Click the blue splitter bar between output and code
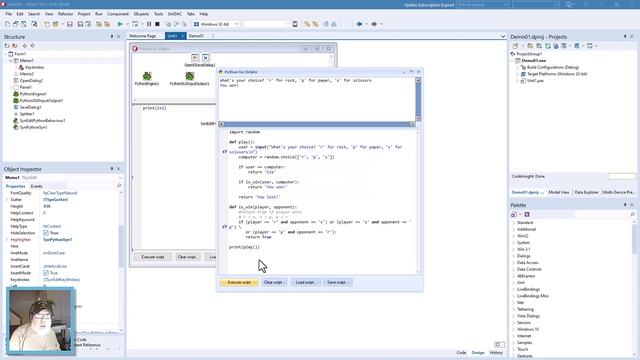640x360 pixels. (317, 124)
